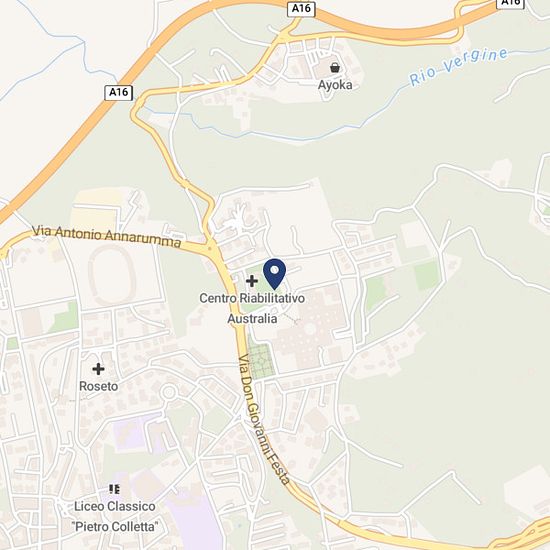The height and width of the screenshot is (550, 550).
Task: Open the Ayoka shop label
Action: (x=335, y=85)
